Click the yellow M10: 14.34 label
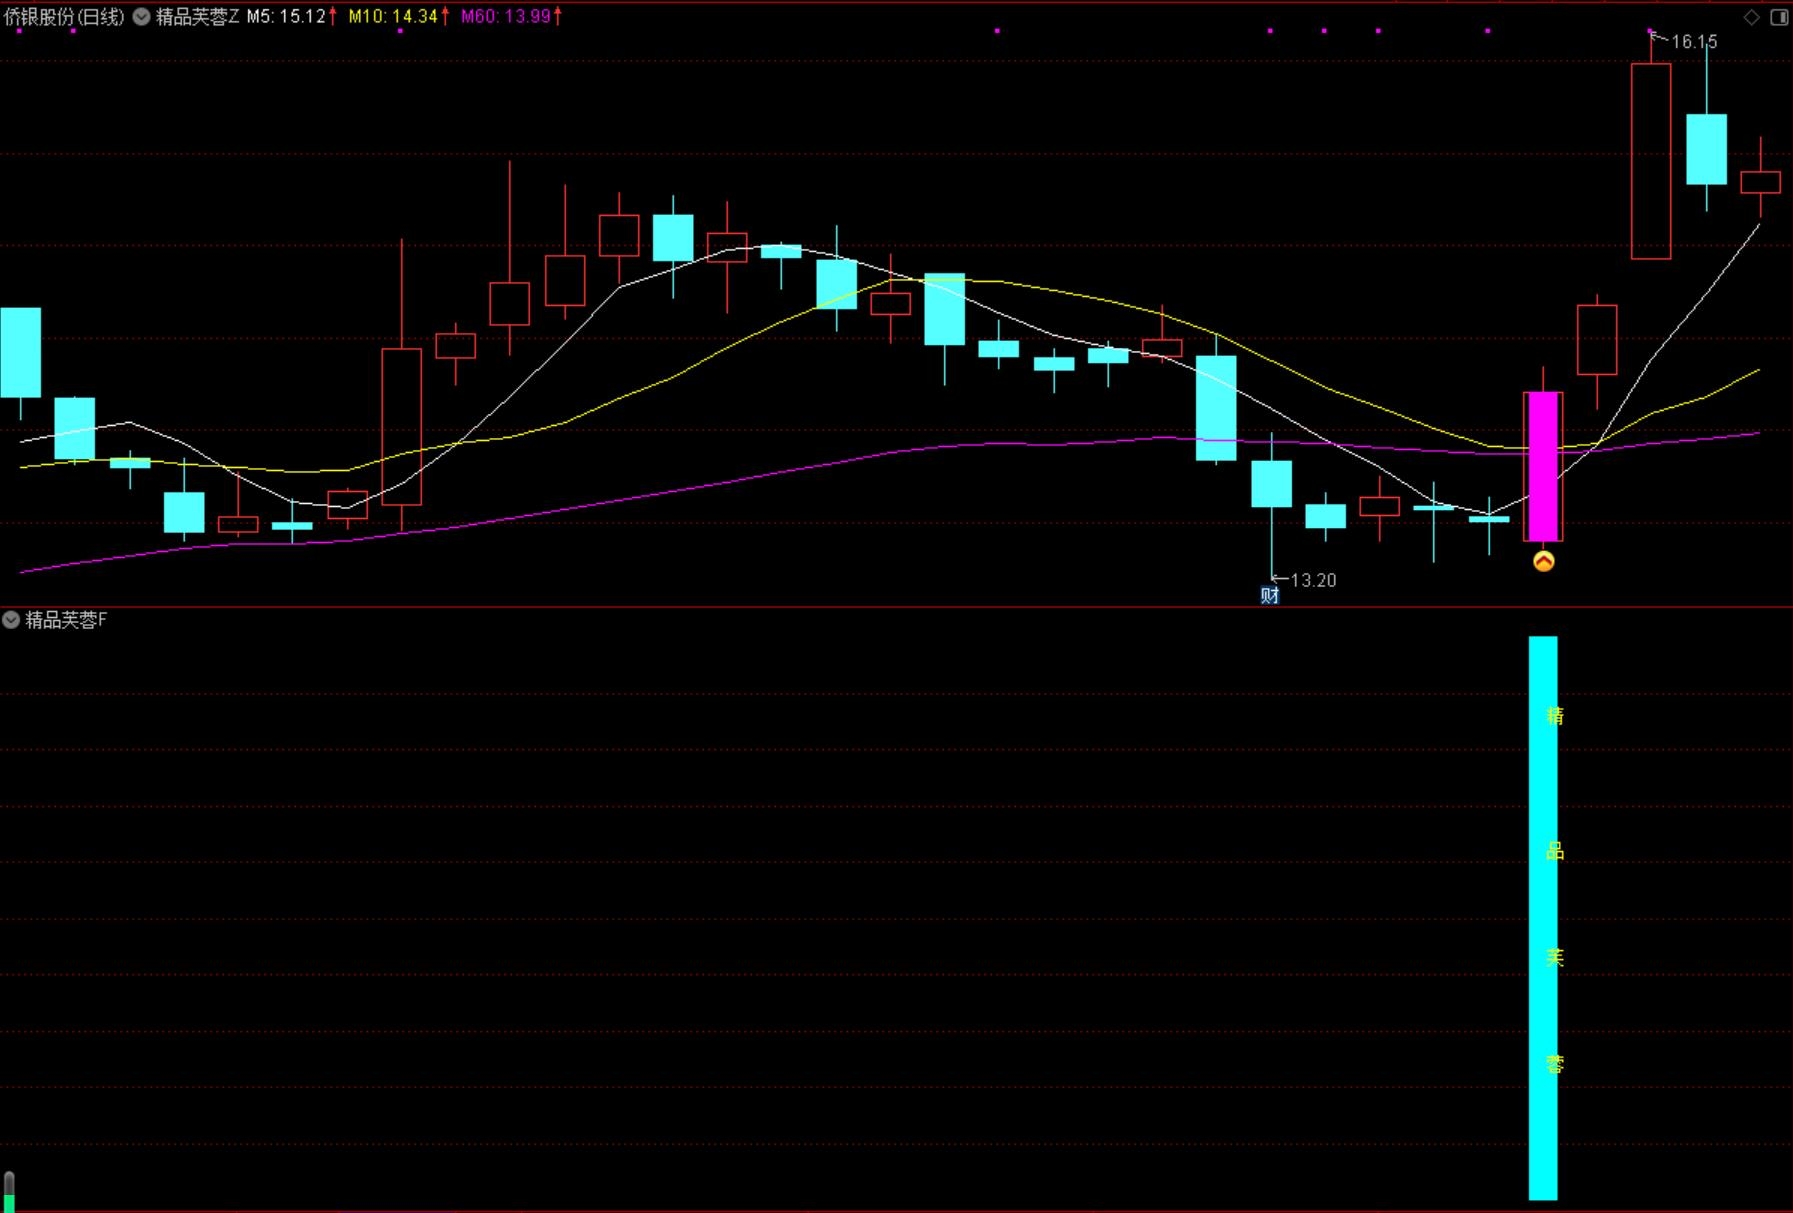The width and height of the screenshot is (1793, 1213). [392, 16]
